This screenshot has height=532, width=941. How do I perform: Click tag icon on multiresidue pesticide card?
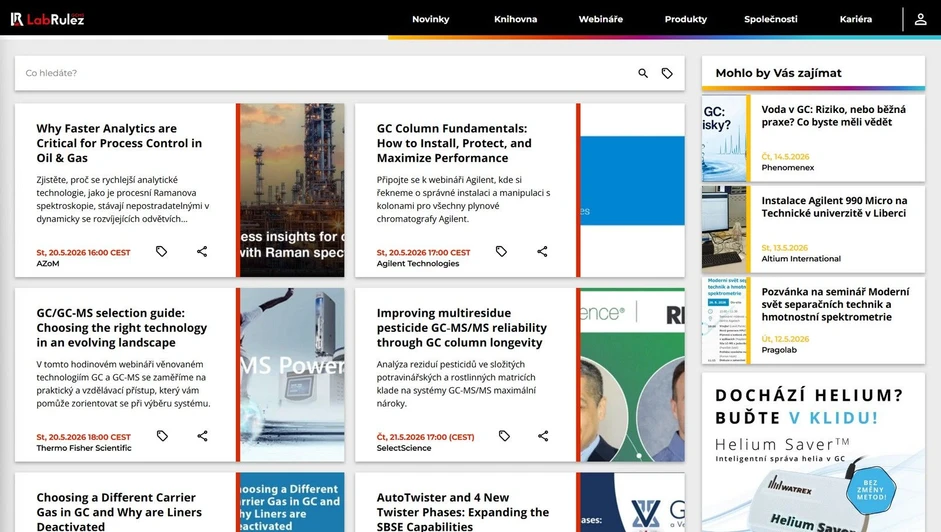[504, 435]
